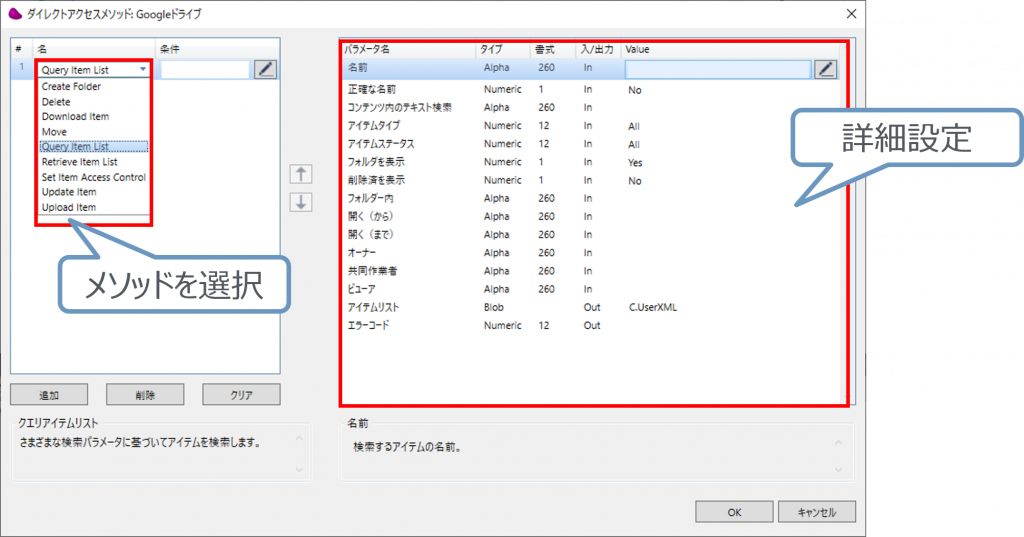Select Download Item method option

[x=75, y=116]
